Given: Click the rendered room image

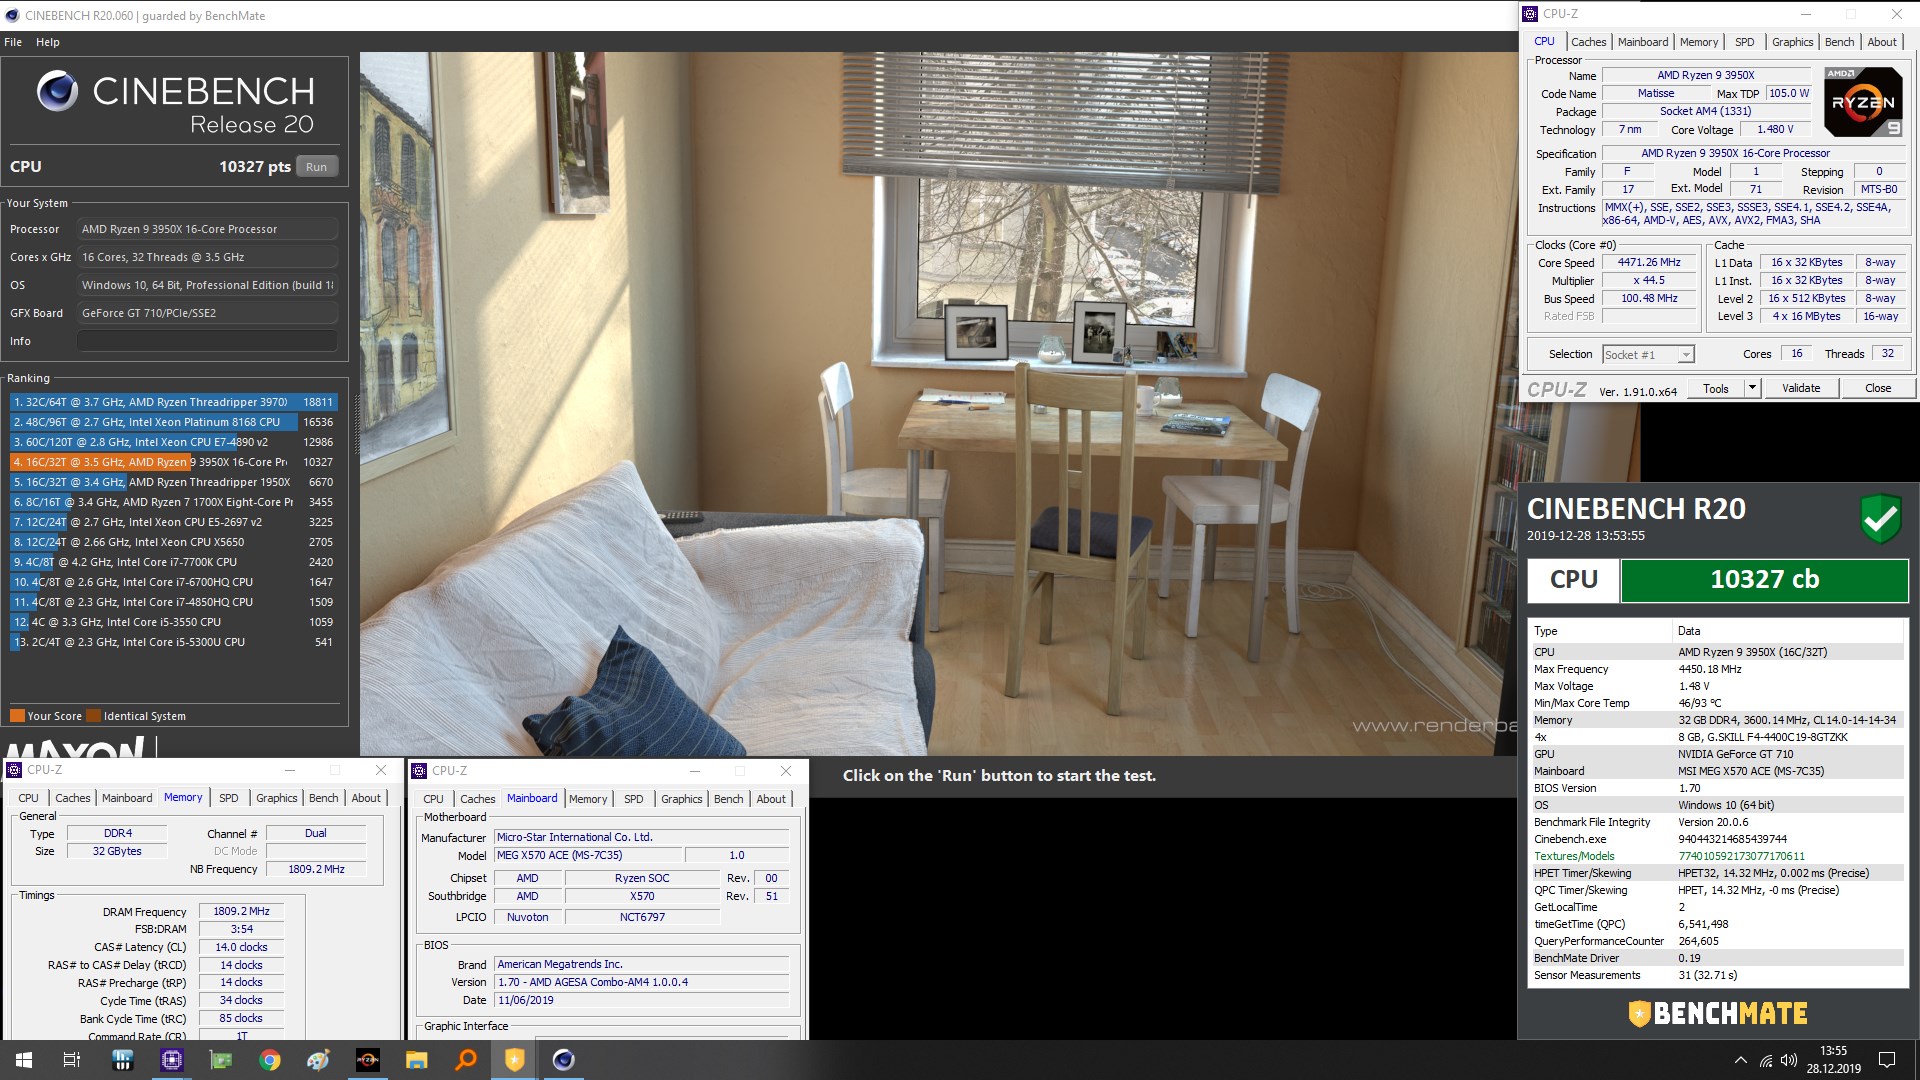Looking at the screenshot, I should click(x=938, y=404).
